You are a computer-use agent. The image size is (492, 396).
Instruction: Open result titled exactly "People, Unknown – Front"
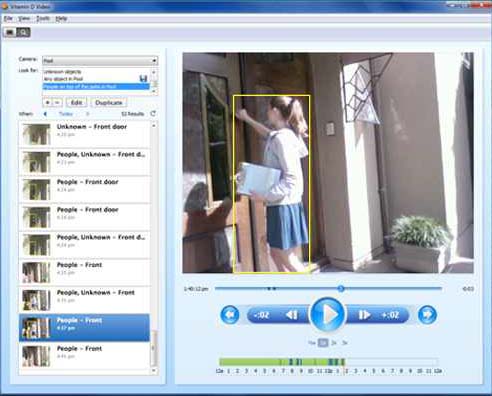pos(84,300)
